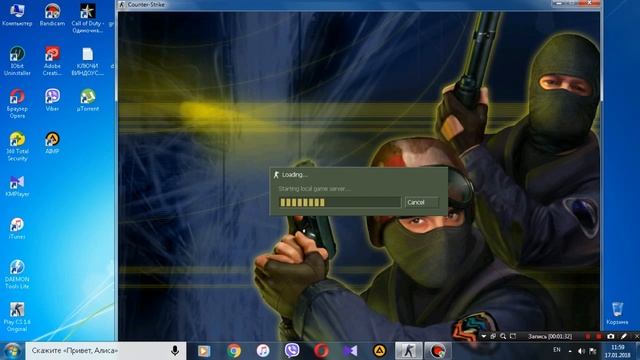Open the Bandicam recording bar dropdown arrow
The height and width of the screenshot is (360, 640).
click(484, 336)
